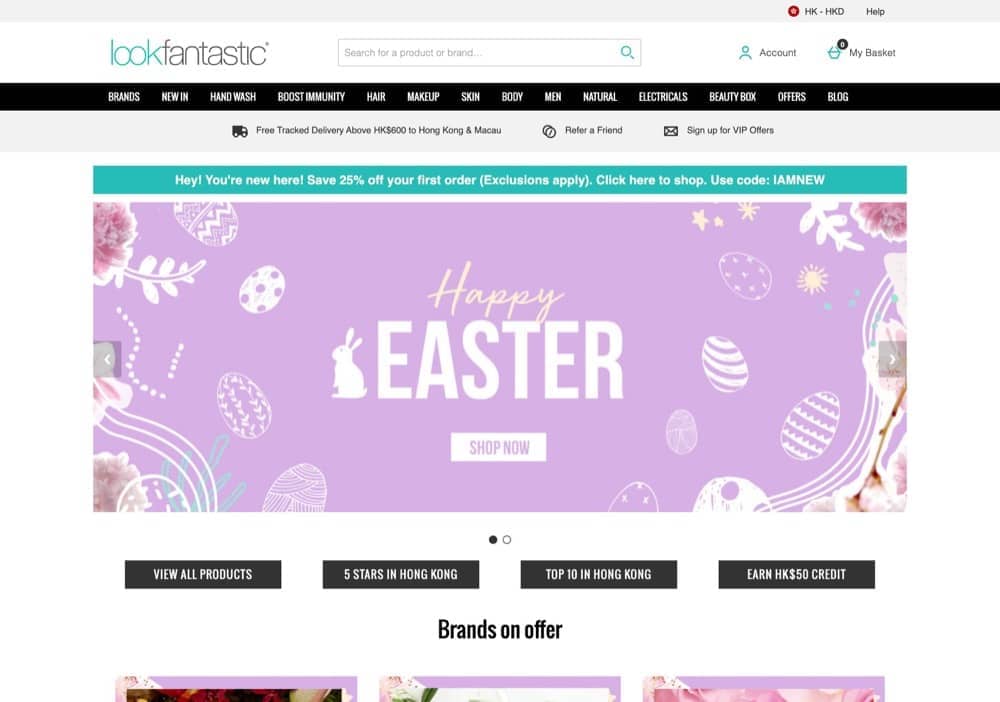Click Earn HK$50 Credit button
This screenshot has width=1000, height=702.
point(797,574)
